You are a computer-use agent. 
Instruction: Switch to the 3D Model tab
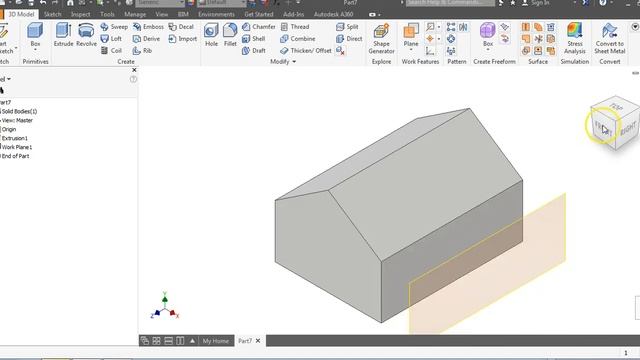coord(21,14)
